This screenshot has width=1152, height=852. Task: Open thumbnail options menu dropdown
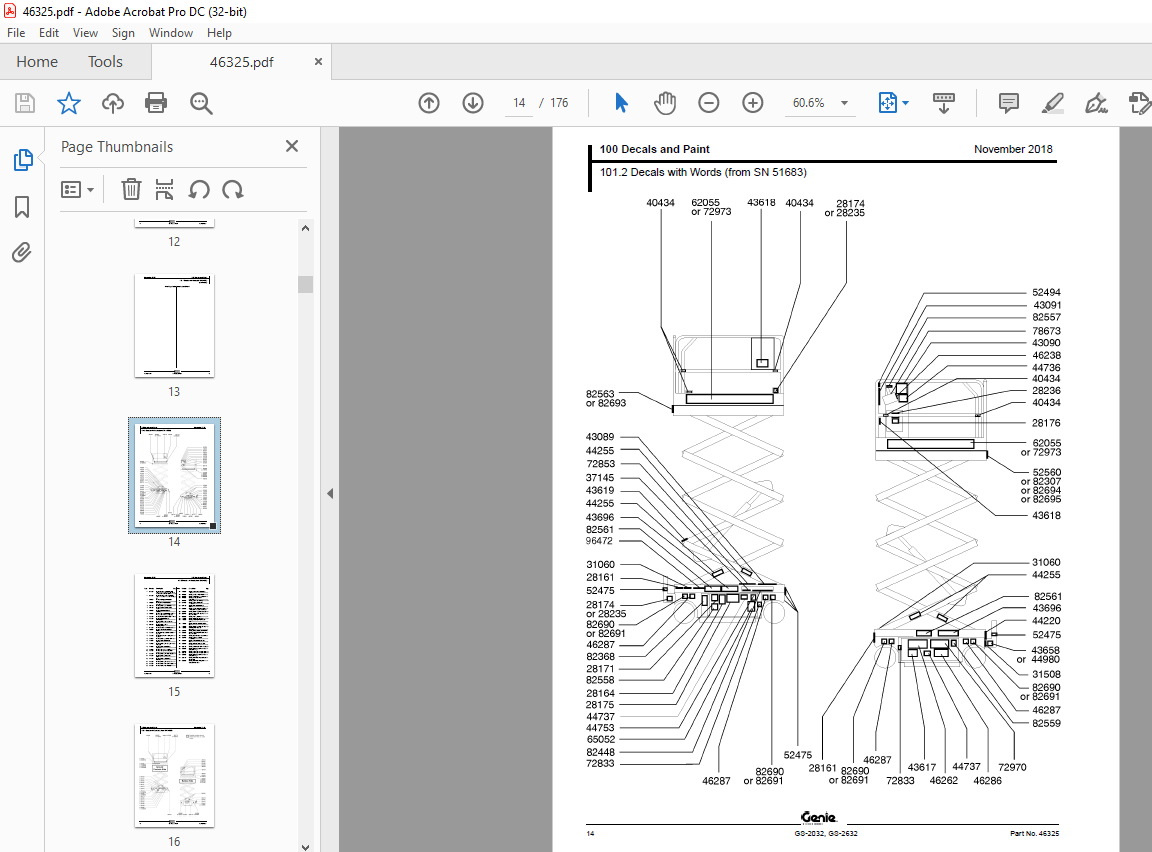(77, 190)
